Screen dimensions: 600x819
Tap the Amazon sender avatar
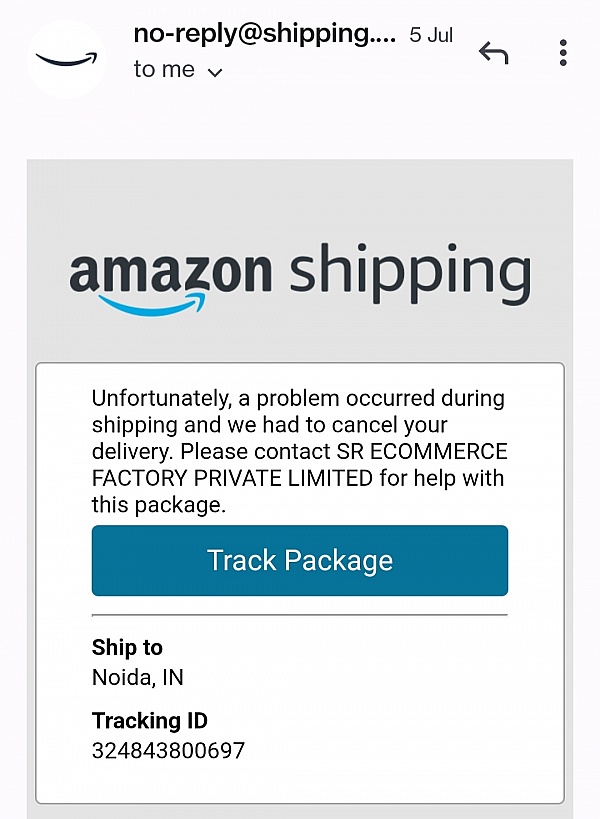[66, 58]
